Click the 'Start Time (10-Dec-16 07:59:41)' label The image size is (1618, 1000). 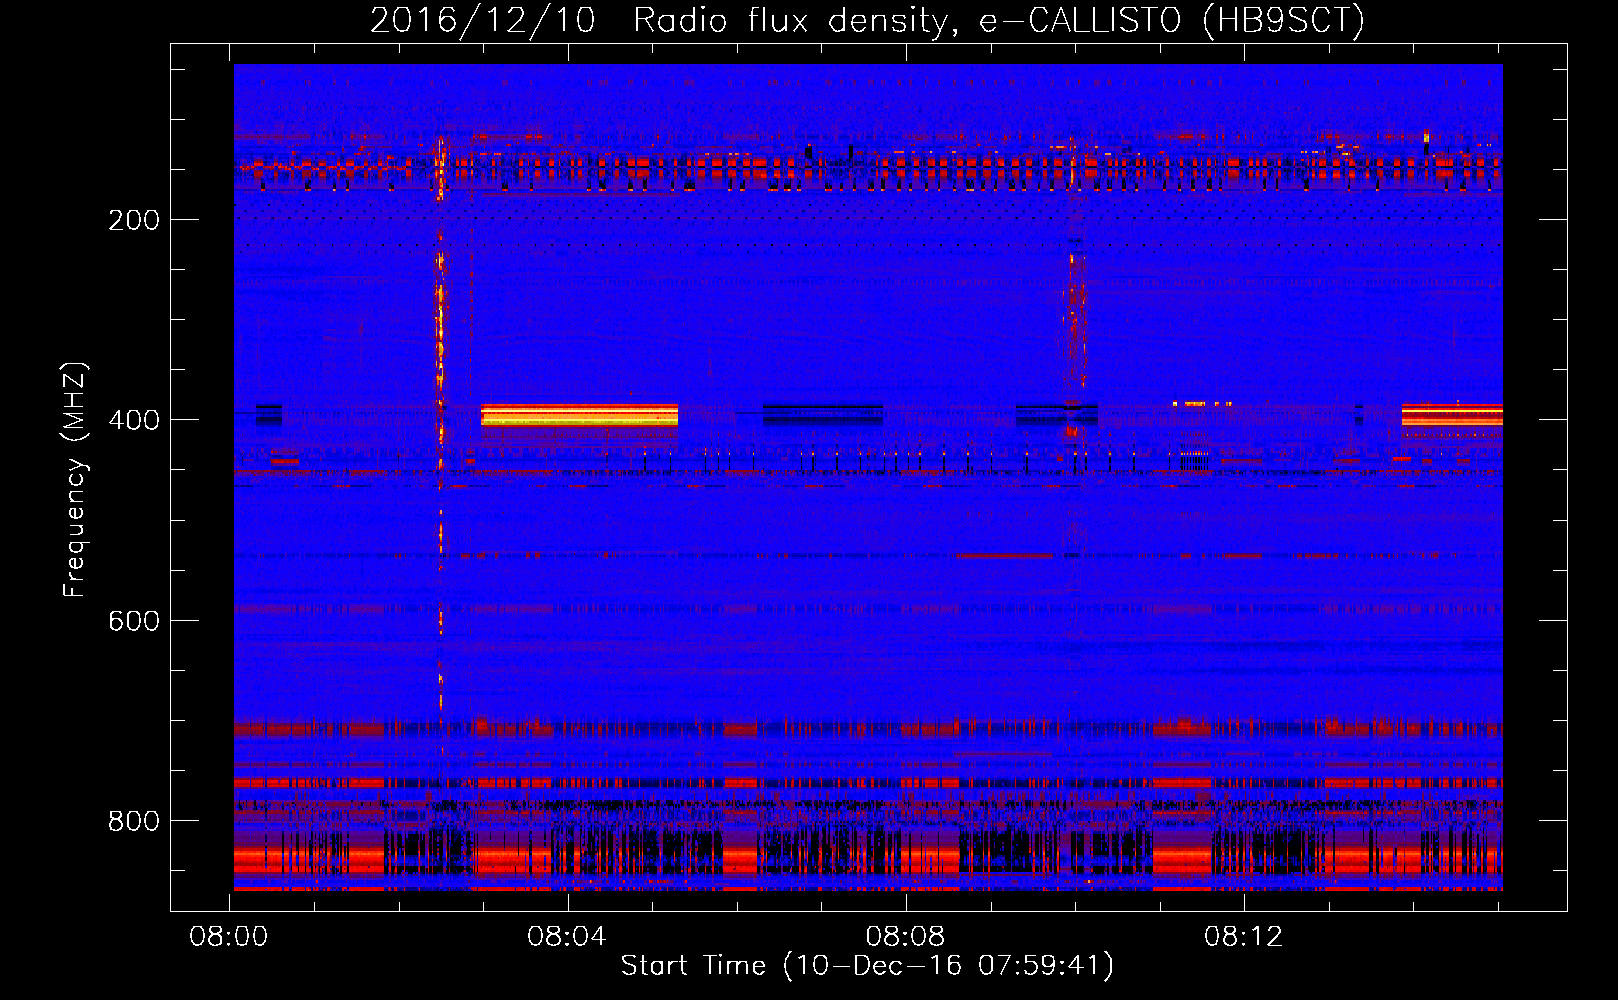click(867, 966)
